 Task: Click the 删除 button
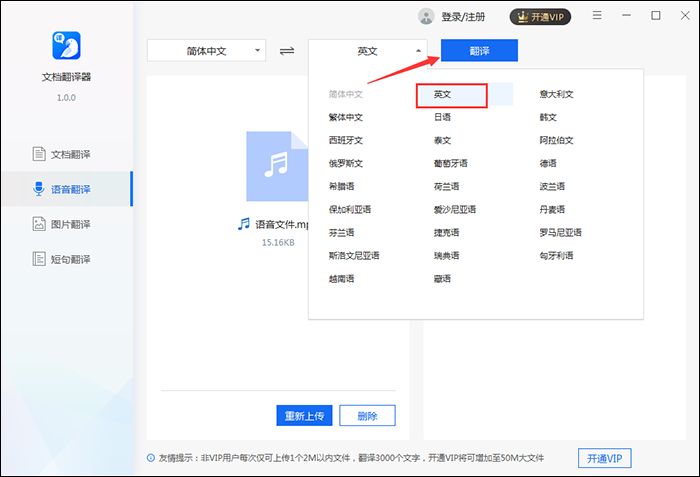[367, 416]
